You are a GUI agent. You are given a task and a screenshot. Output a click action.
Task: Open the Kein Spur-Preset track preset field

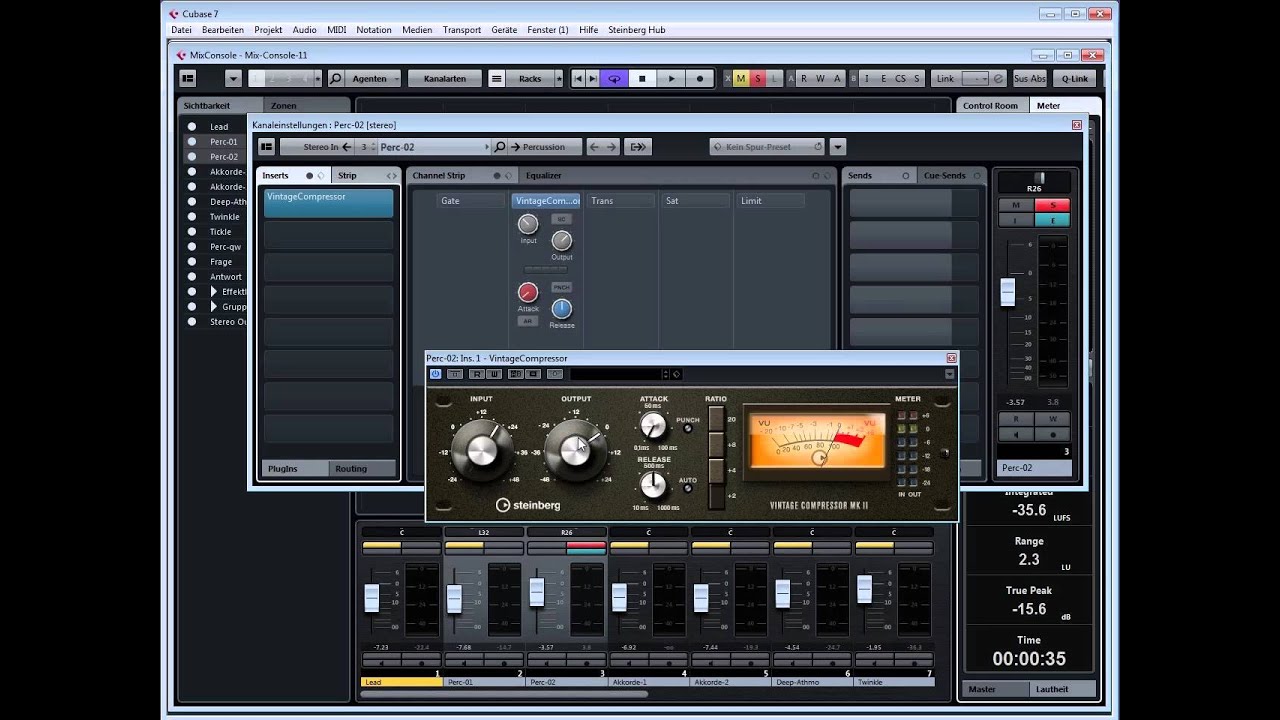click(x=767, y=147)
